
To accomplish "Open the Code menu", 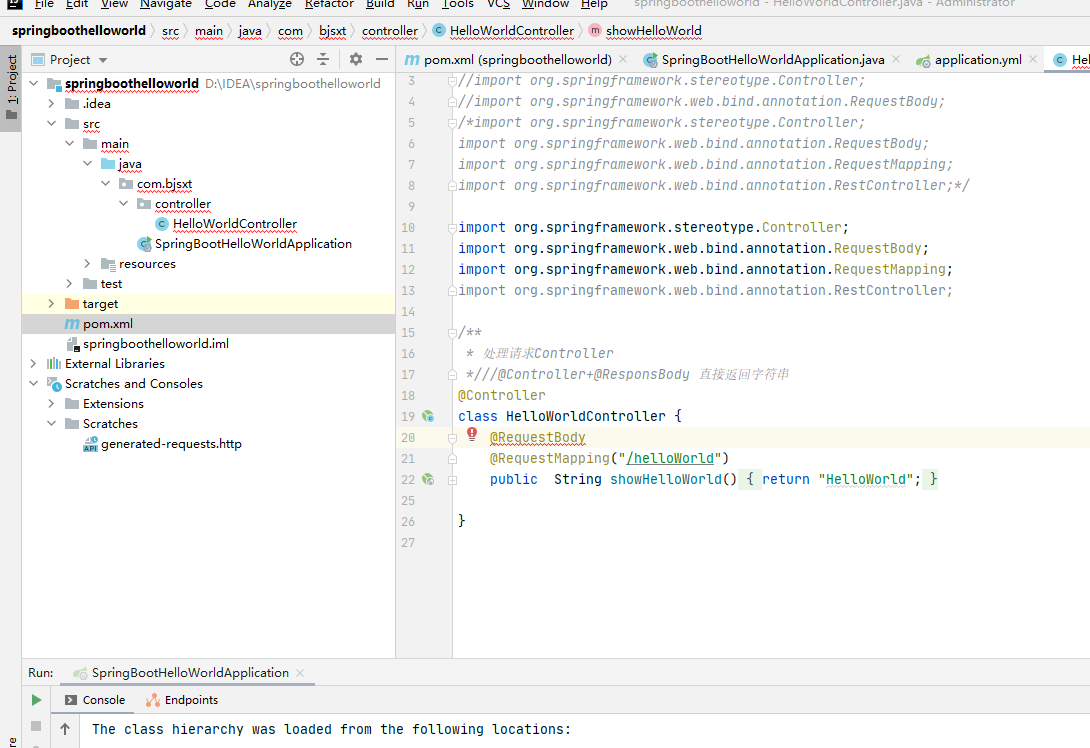I will [x=220, y=4].
